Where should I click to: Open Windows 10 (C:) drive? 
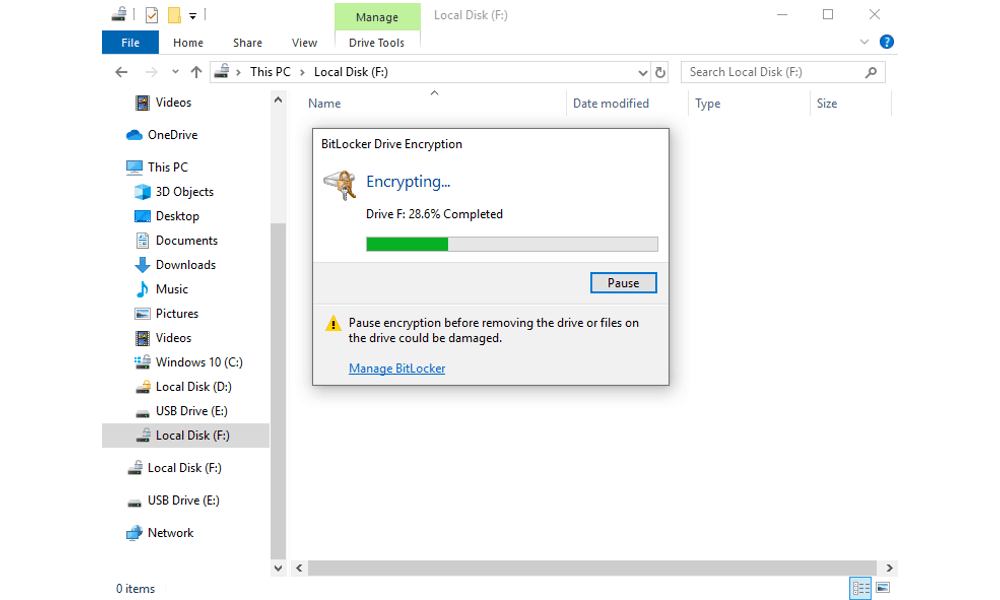199,362
